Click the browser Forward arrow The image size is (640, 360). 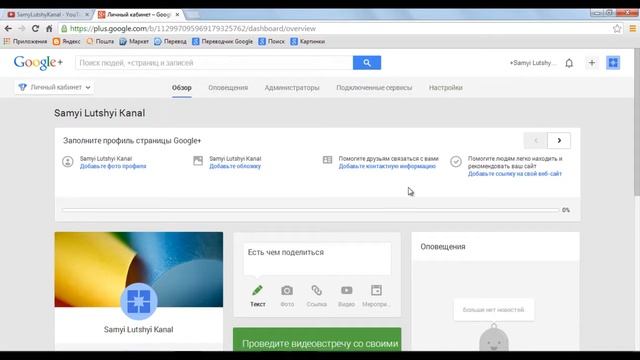point(22,29)
